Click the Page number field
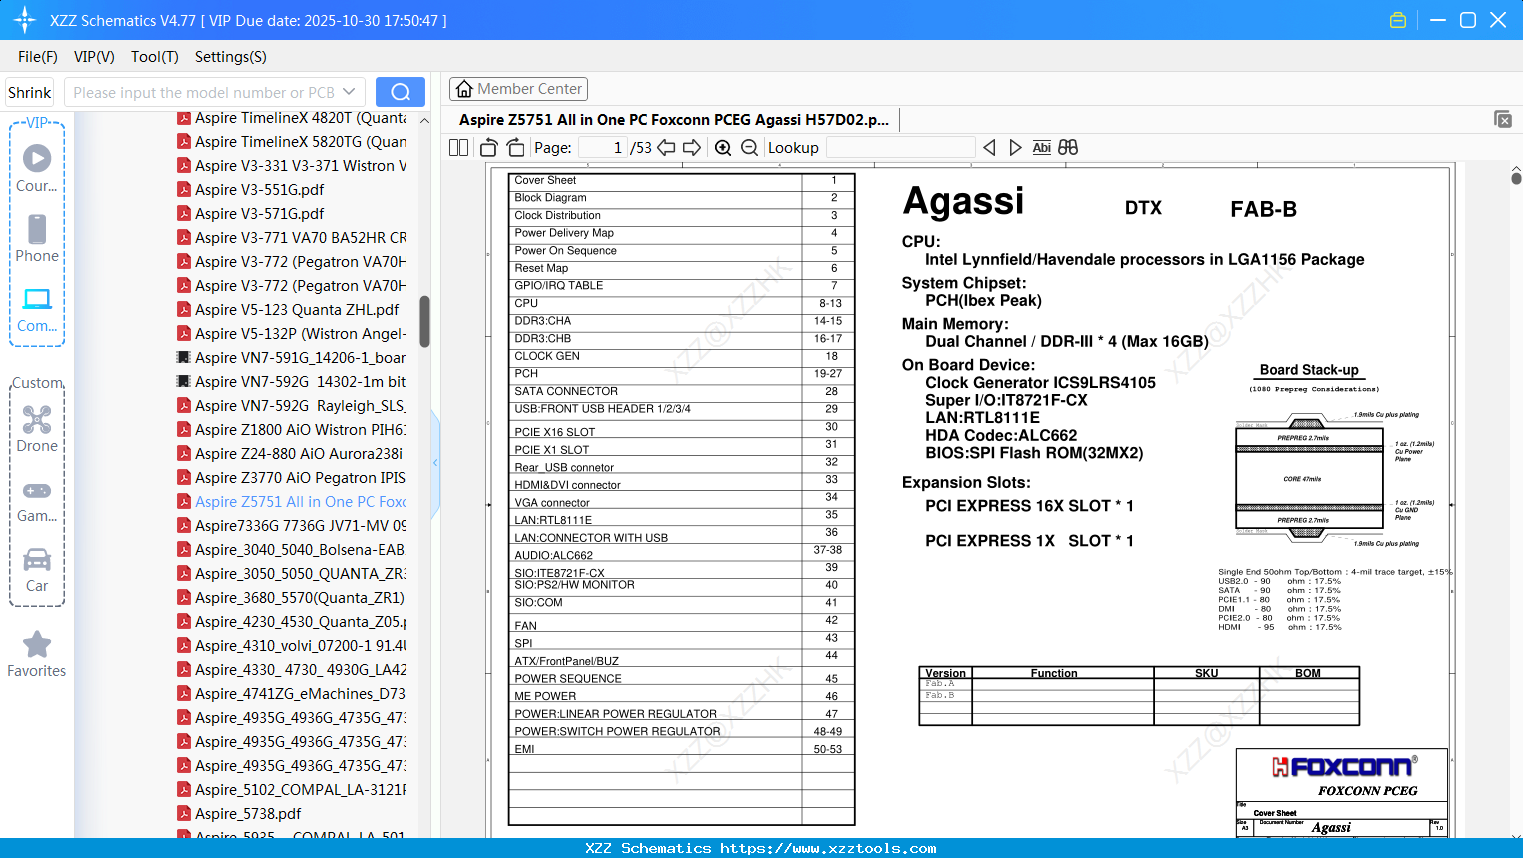Image resolution: width=1523 pixels, height=858 pixels. point(602,148)
